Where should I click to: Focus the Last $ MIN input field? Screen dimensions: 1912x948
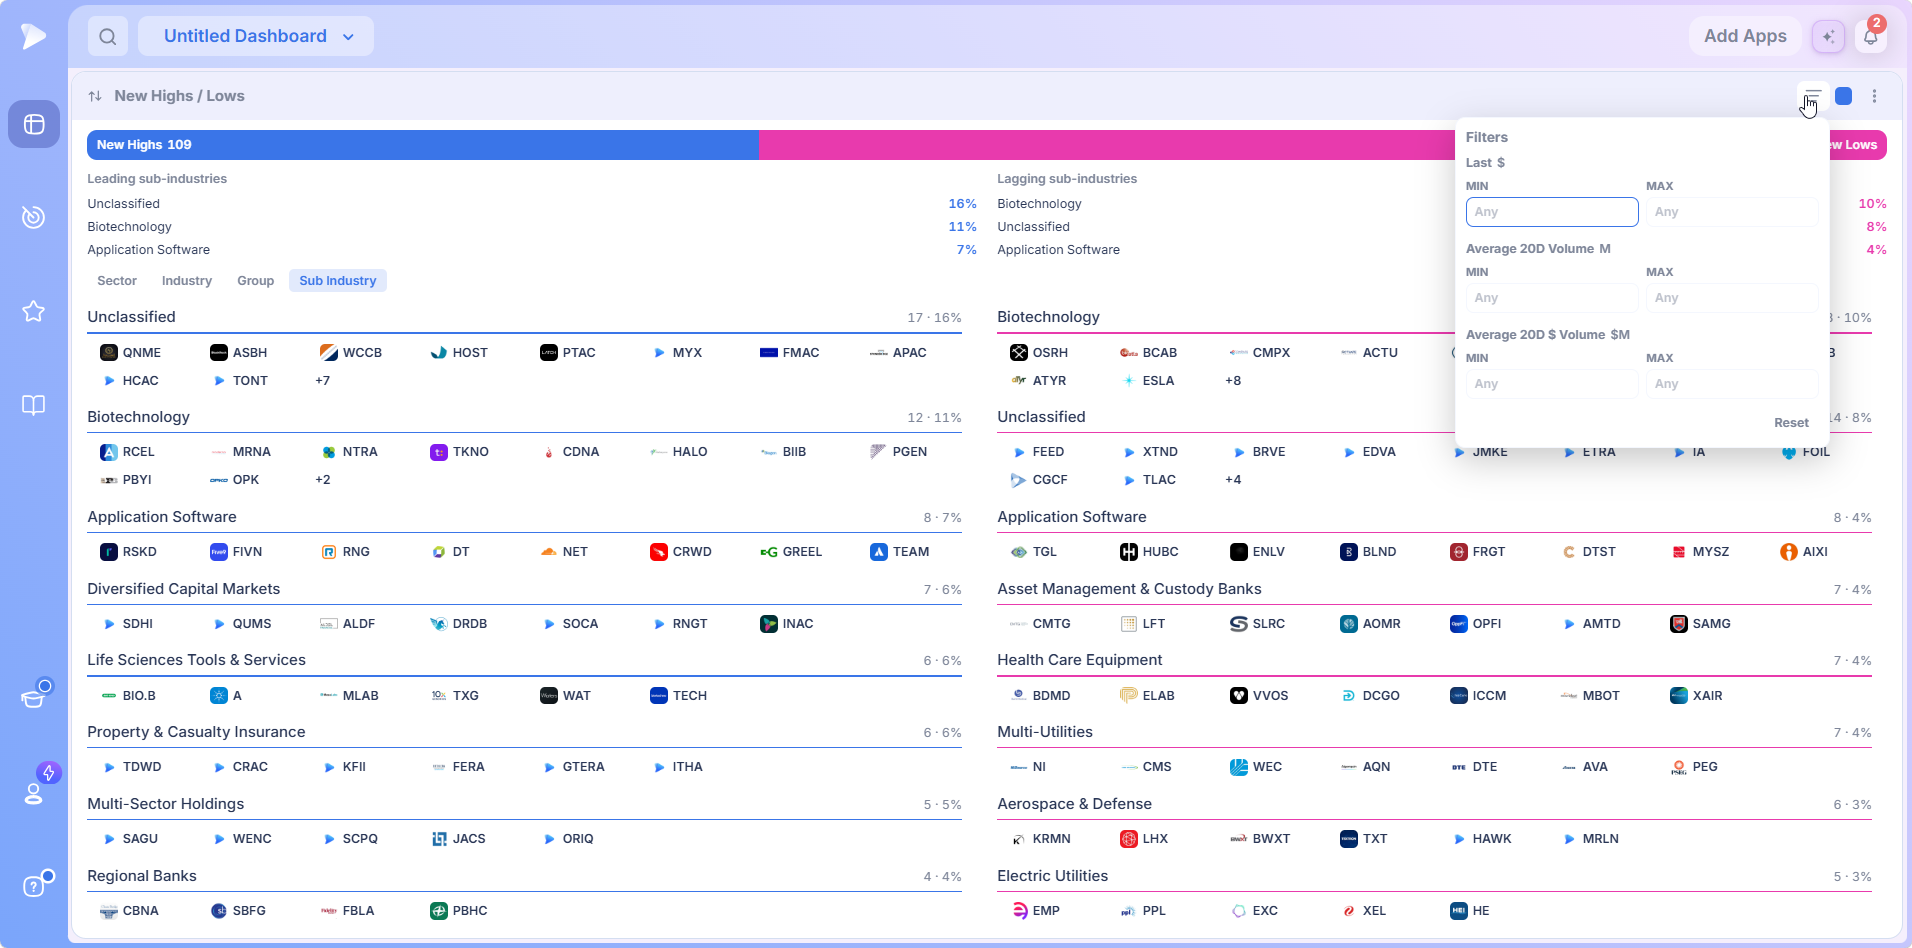pos(1552,212)
